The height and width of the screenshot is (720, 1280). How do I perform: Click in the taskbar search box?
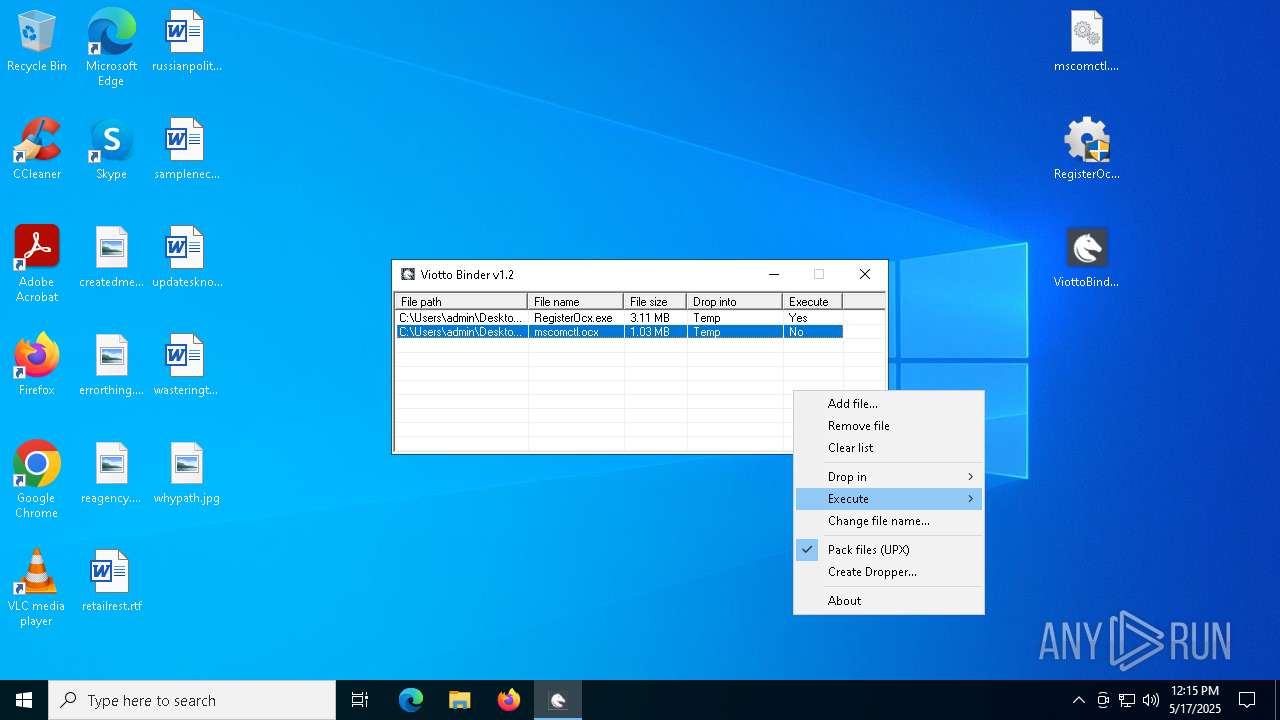[x=192, y=700]
